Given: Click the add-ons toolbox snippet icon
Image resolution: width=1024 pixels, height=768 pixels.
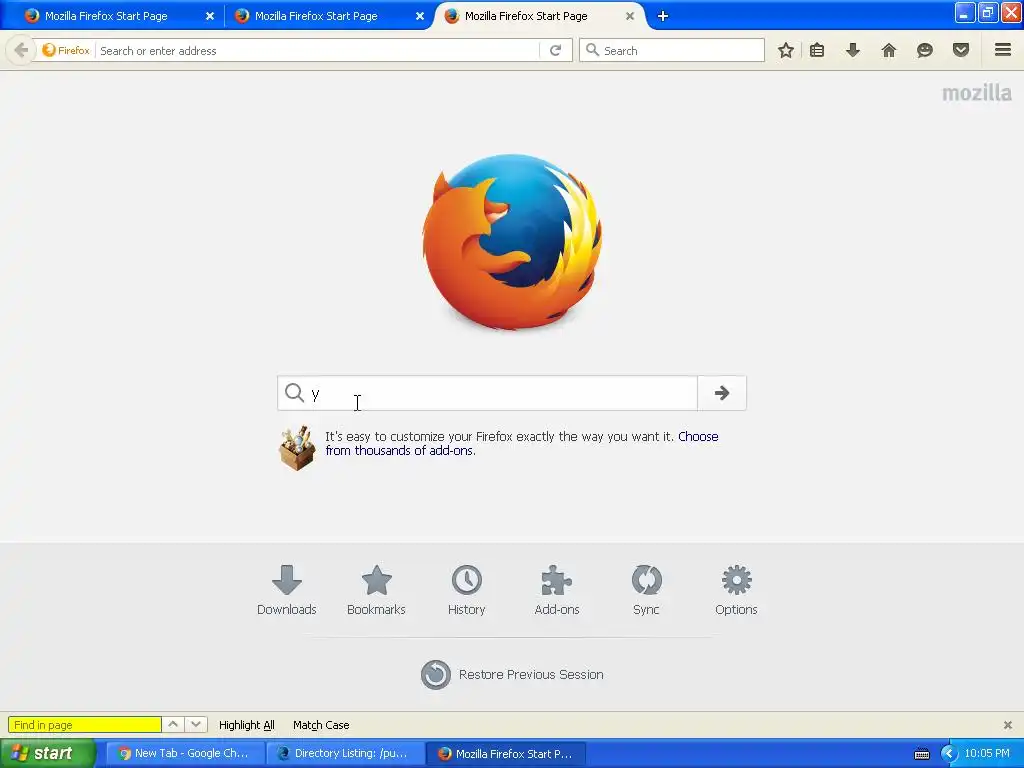Looking at the screenshot, I should (297, 448).
